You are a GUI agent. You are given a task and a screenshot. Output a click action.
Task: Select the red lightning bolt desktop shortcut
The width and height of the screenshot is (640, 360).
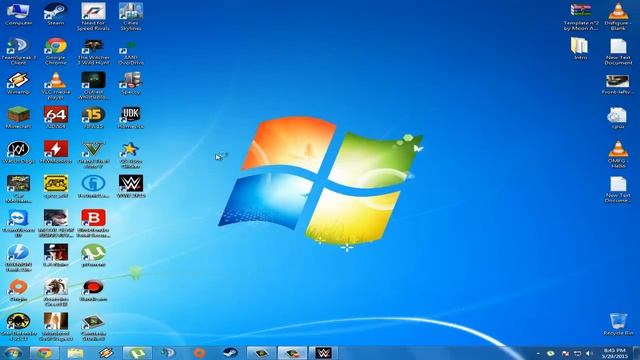point(56,152)
